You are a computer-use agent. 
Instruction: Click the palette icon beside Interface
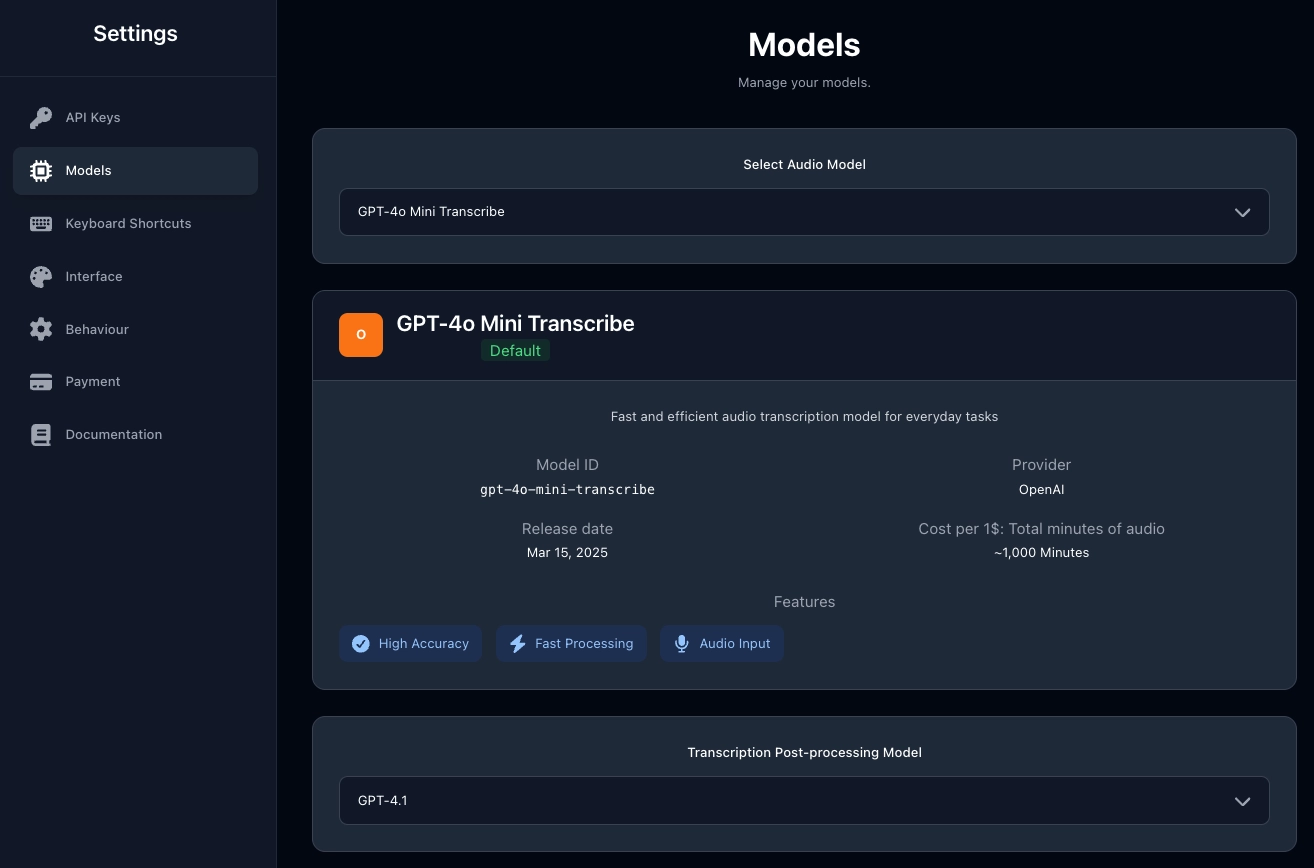click(40, 276)
